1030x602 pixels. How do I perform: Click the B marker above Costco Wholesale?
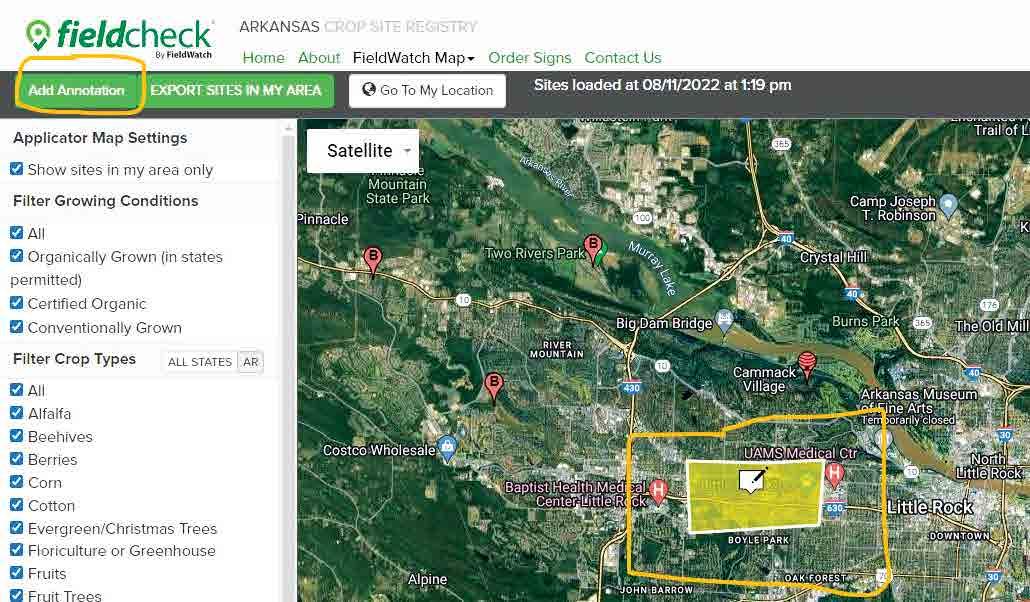tap(493, 387)
